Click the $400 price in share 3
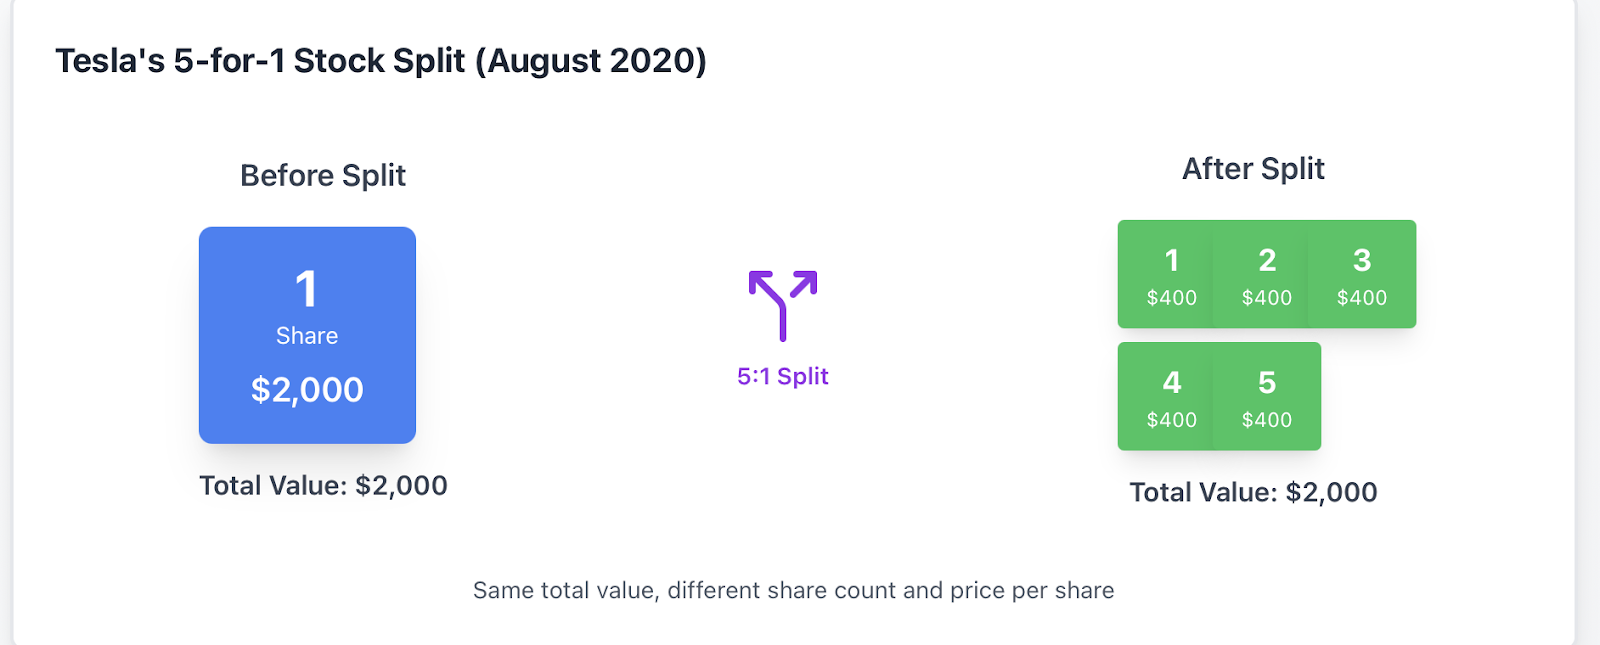The width and height of the screenshot is (1600, 645). tap(1362, 298)
